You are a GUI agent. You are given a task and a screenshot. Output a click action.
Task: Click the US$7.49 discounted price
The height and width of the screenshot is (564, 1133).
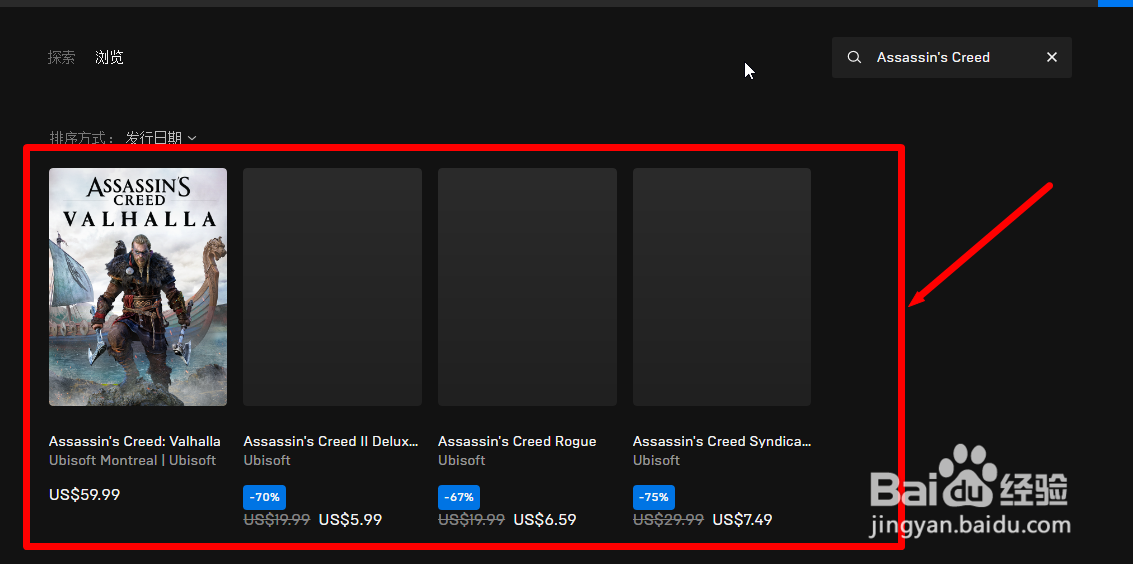click(742, 519)
